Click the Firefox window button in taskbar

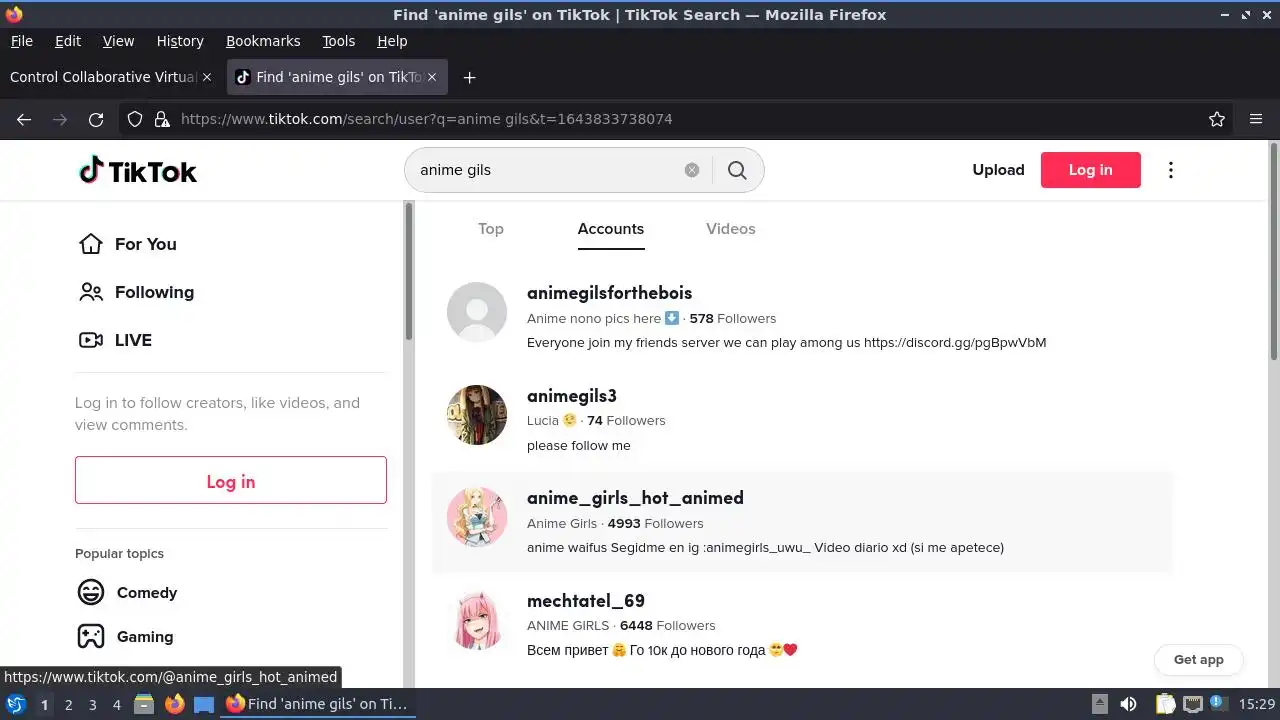(x=318, y=704)
